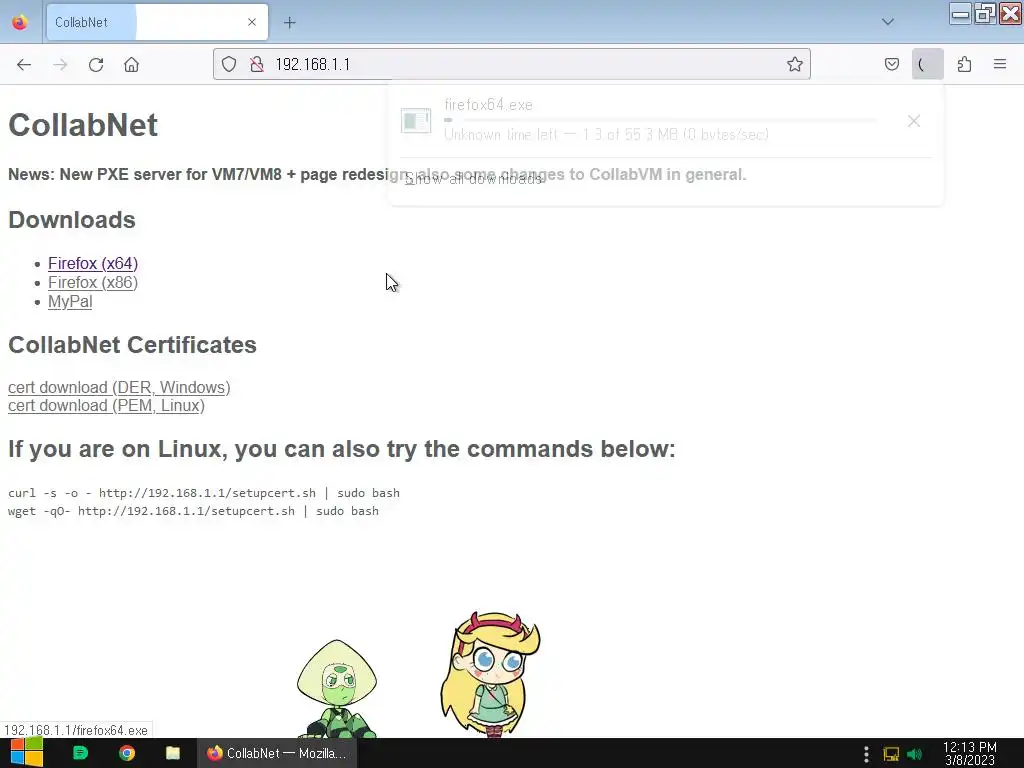Launch Chrome from the taskbar
The width and height of the screenshot is (1024, 768).
click(127, 753)
